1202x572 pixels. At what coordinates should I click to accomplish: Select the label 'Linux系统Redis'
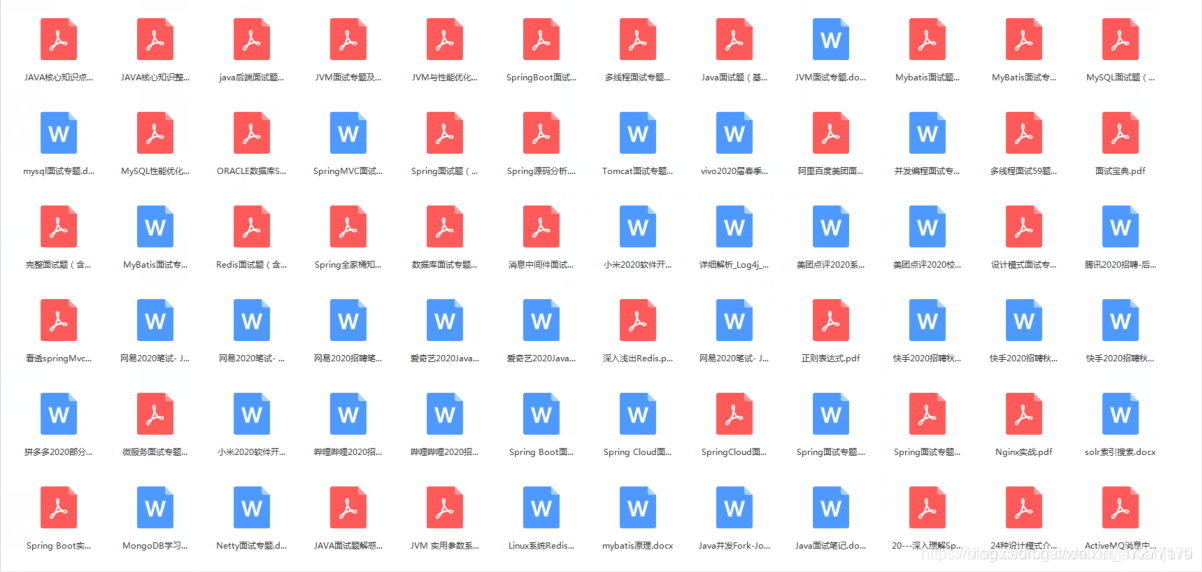pos(541,546)
